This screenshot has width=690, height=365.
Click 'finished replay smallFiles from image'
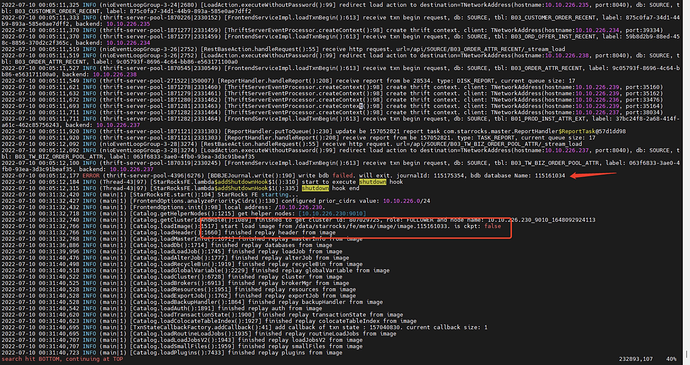point(300,346)
